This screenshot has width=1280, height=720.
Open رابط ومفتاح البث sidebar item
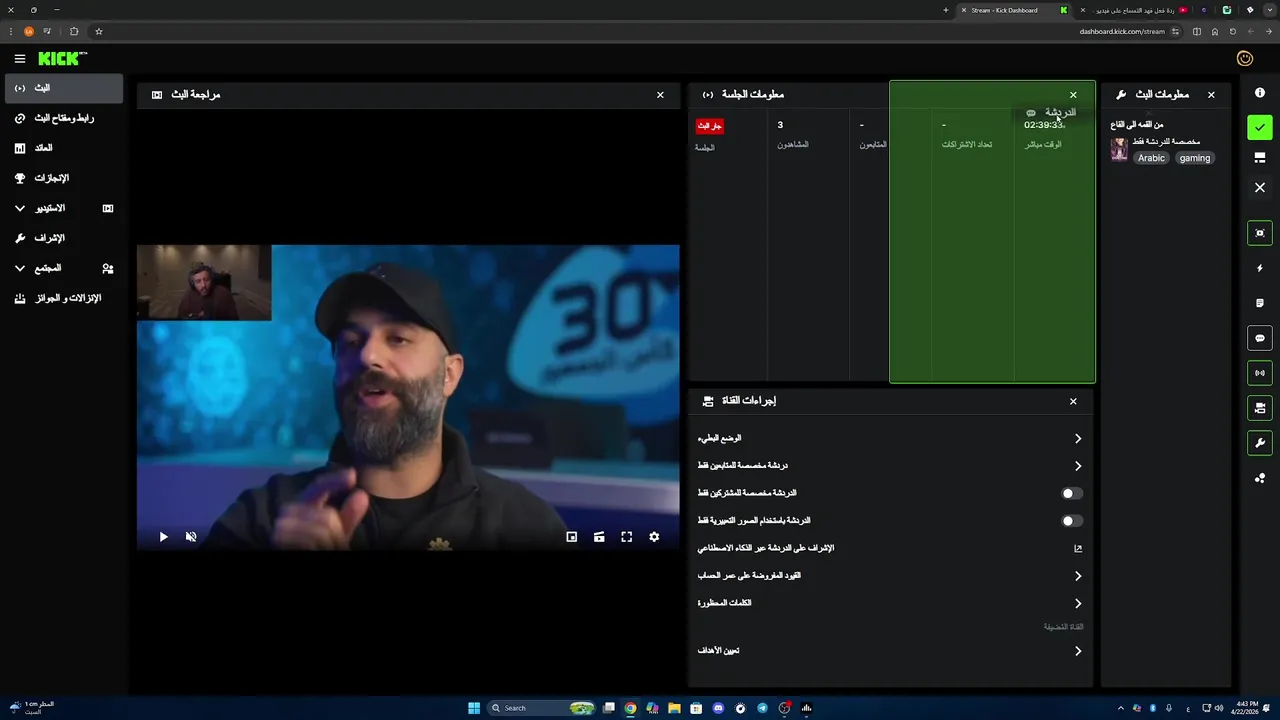click(64, 118)
